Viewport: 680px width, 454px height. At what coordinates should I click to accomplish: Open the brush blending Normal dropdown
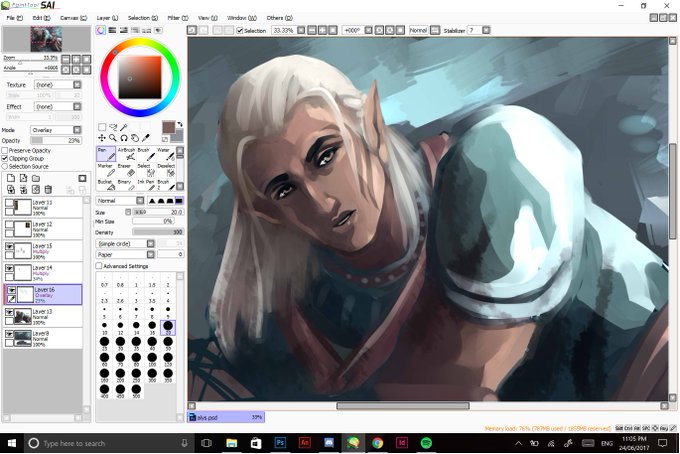(140, 200)
